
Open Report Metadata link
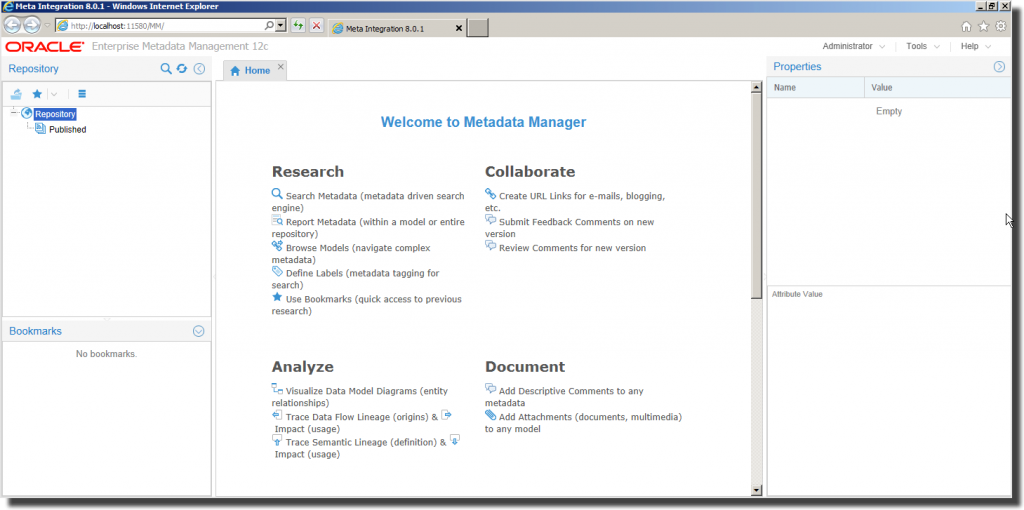tap(368, 228)
